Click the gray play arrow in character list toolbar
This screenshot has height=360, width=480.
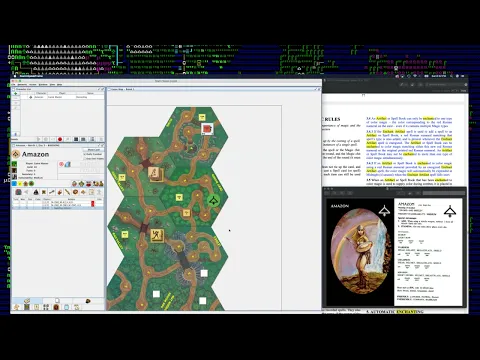pos(39,139)
